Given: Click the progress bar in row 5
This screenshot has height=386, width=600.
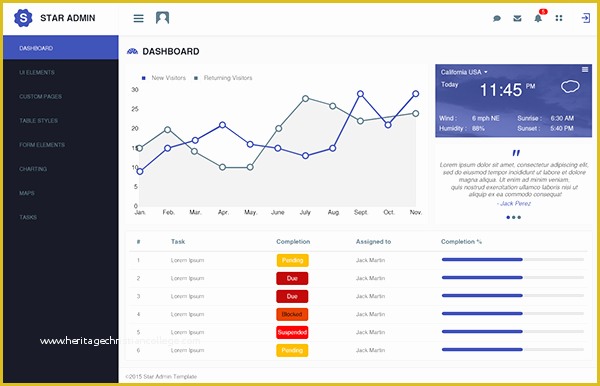Looking at the screenshot, I should [513, 332].
